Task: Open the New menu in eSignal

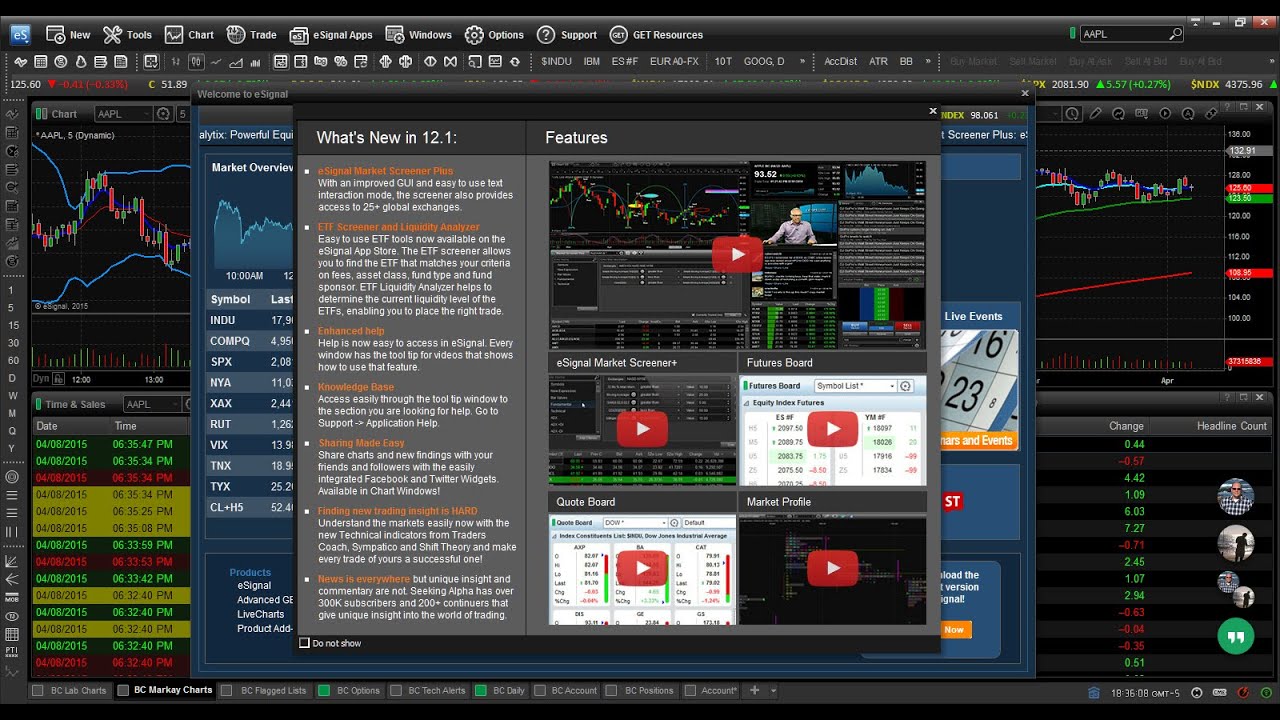Action: point(68,35)
